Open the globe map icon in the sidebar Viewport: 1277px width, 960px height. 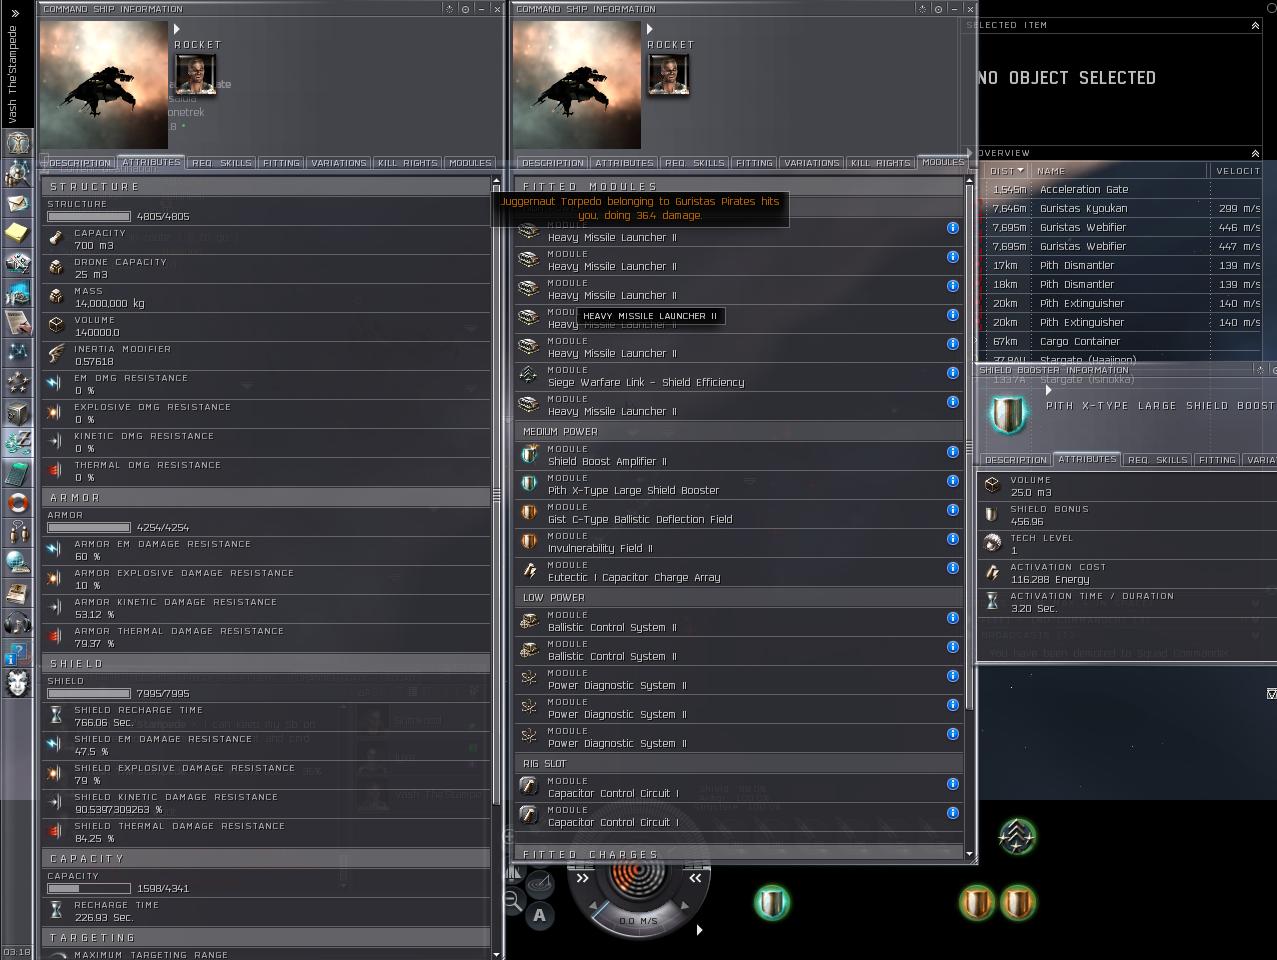click(17, 562)
